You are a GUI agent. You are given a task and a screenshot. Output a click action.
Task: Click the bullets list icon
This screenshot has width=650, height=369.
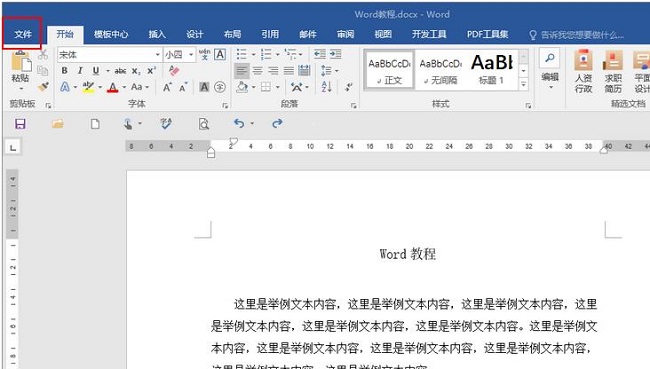[242, 54]
